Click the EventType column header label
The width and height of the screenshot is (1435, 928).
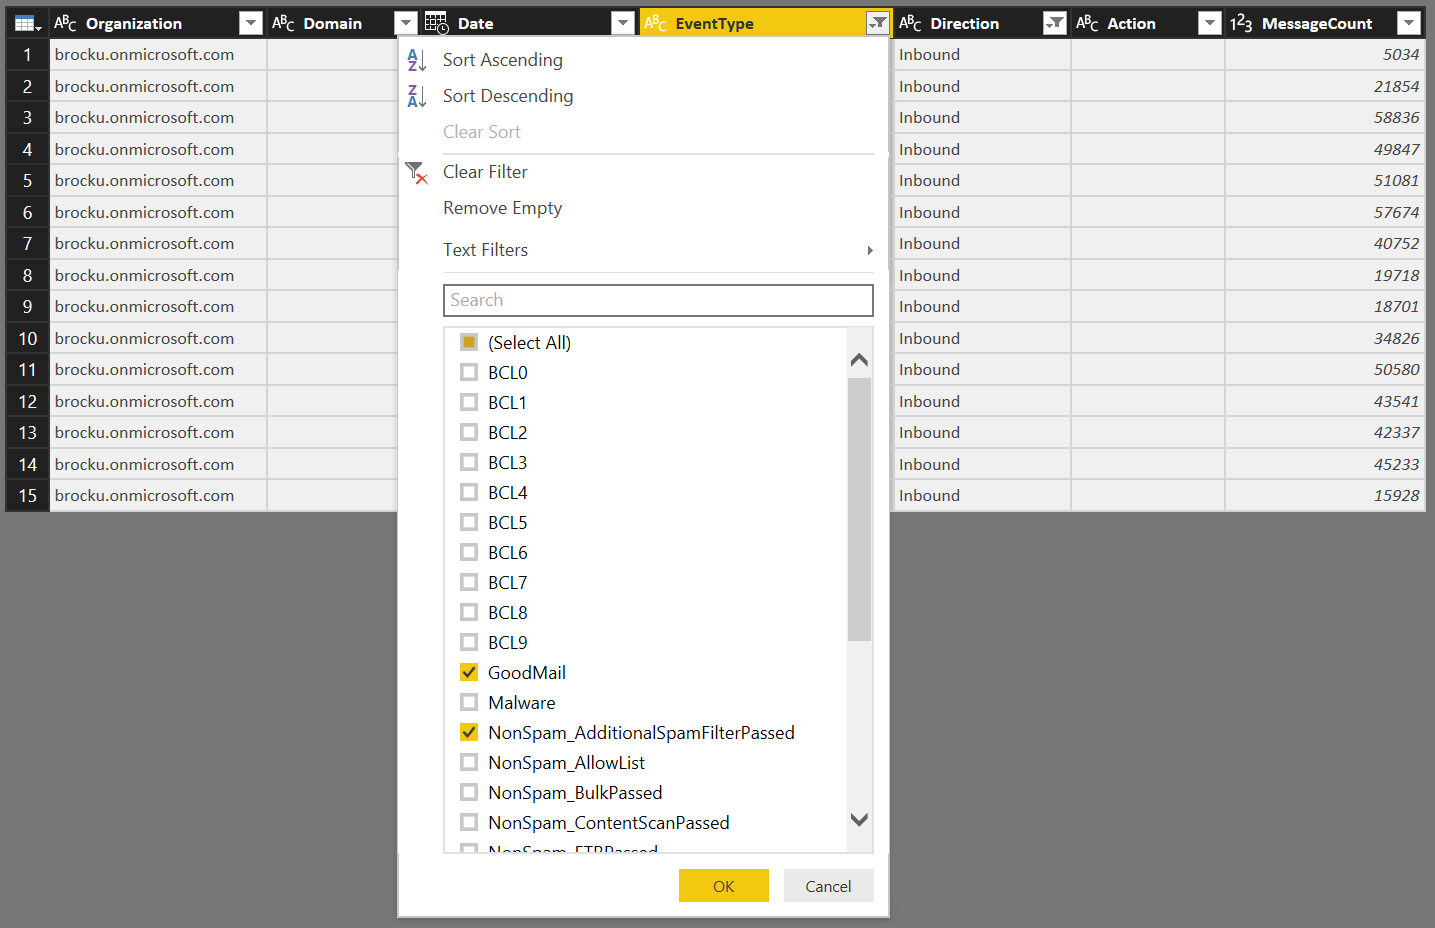coord(715,23)
